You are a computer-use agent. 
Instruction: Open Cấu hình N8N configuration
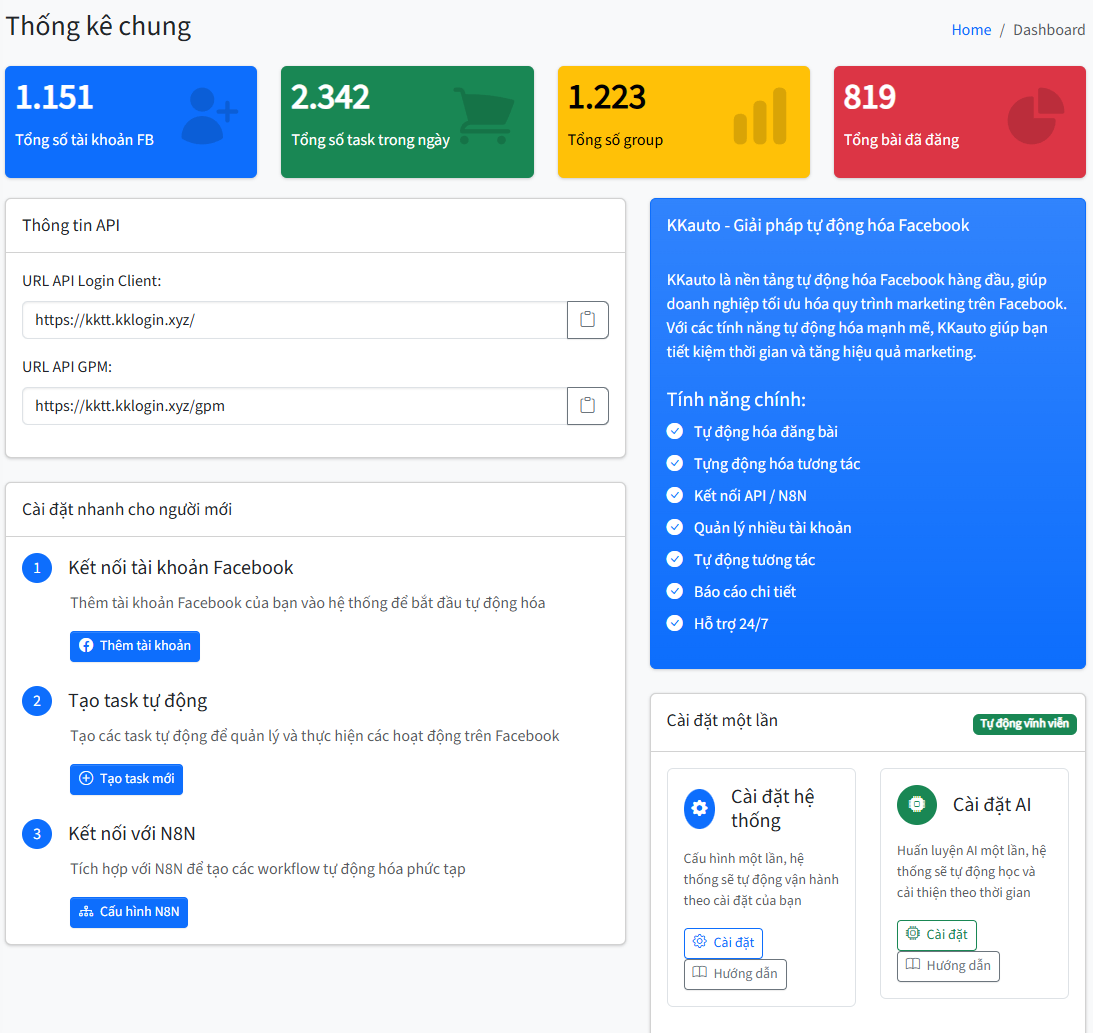(129, 912)
